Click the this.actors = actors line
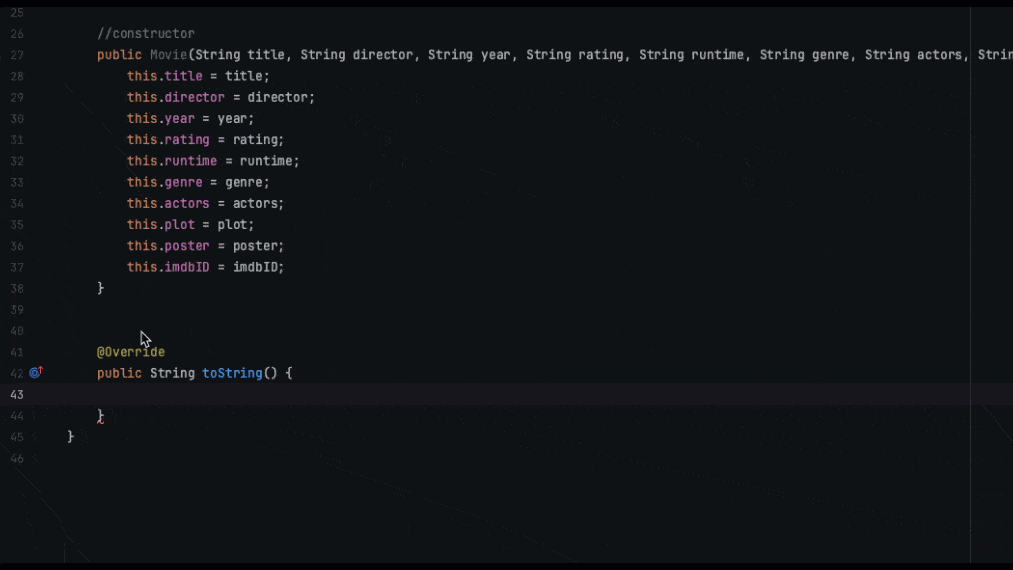 click(205, 204)
